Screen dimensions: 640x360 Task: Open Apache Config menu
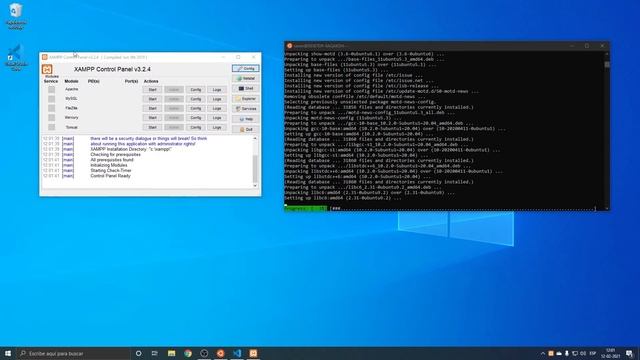point(196,89)
